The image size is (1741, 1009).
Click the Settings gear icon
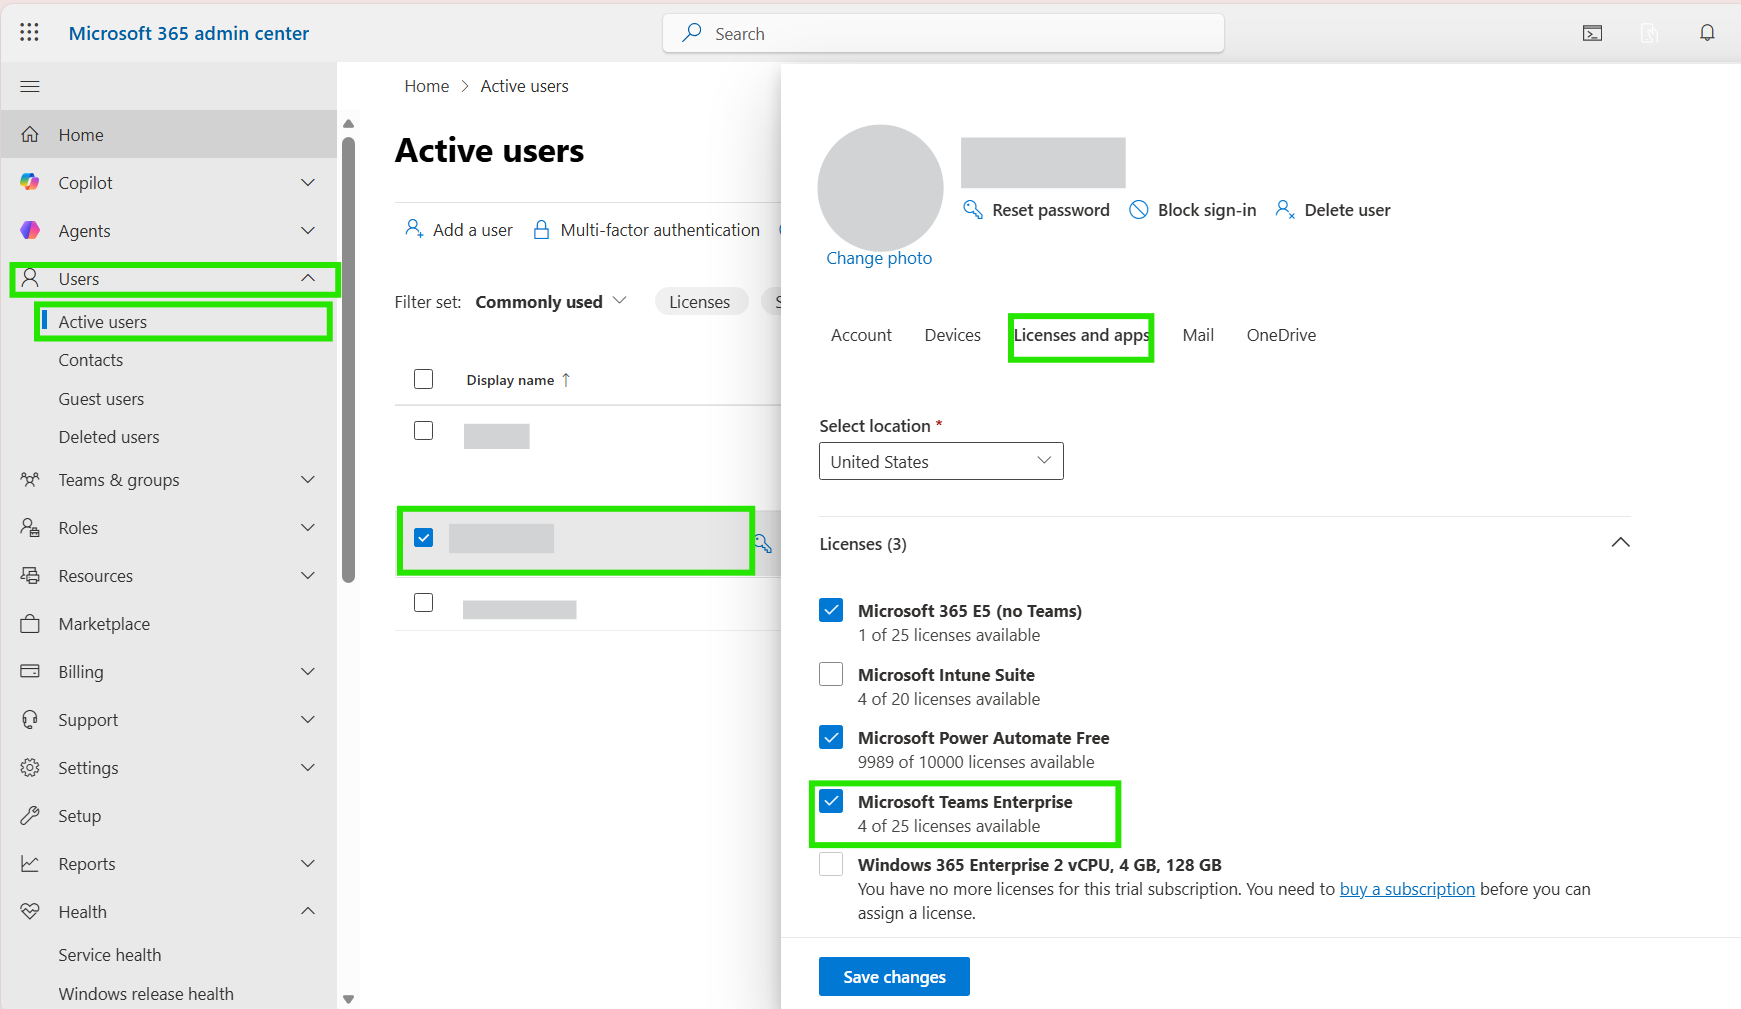[30, 768]
